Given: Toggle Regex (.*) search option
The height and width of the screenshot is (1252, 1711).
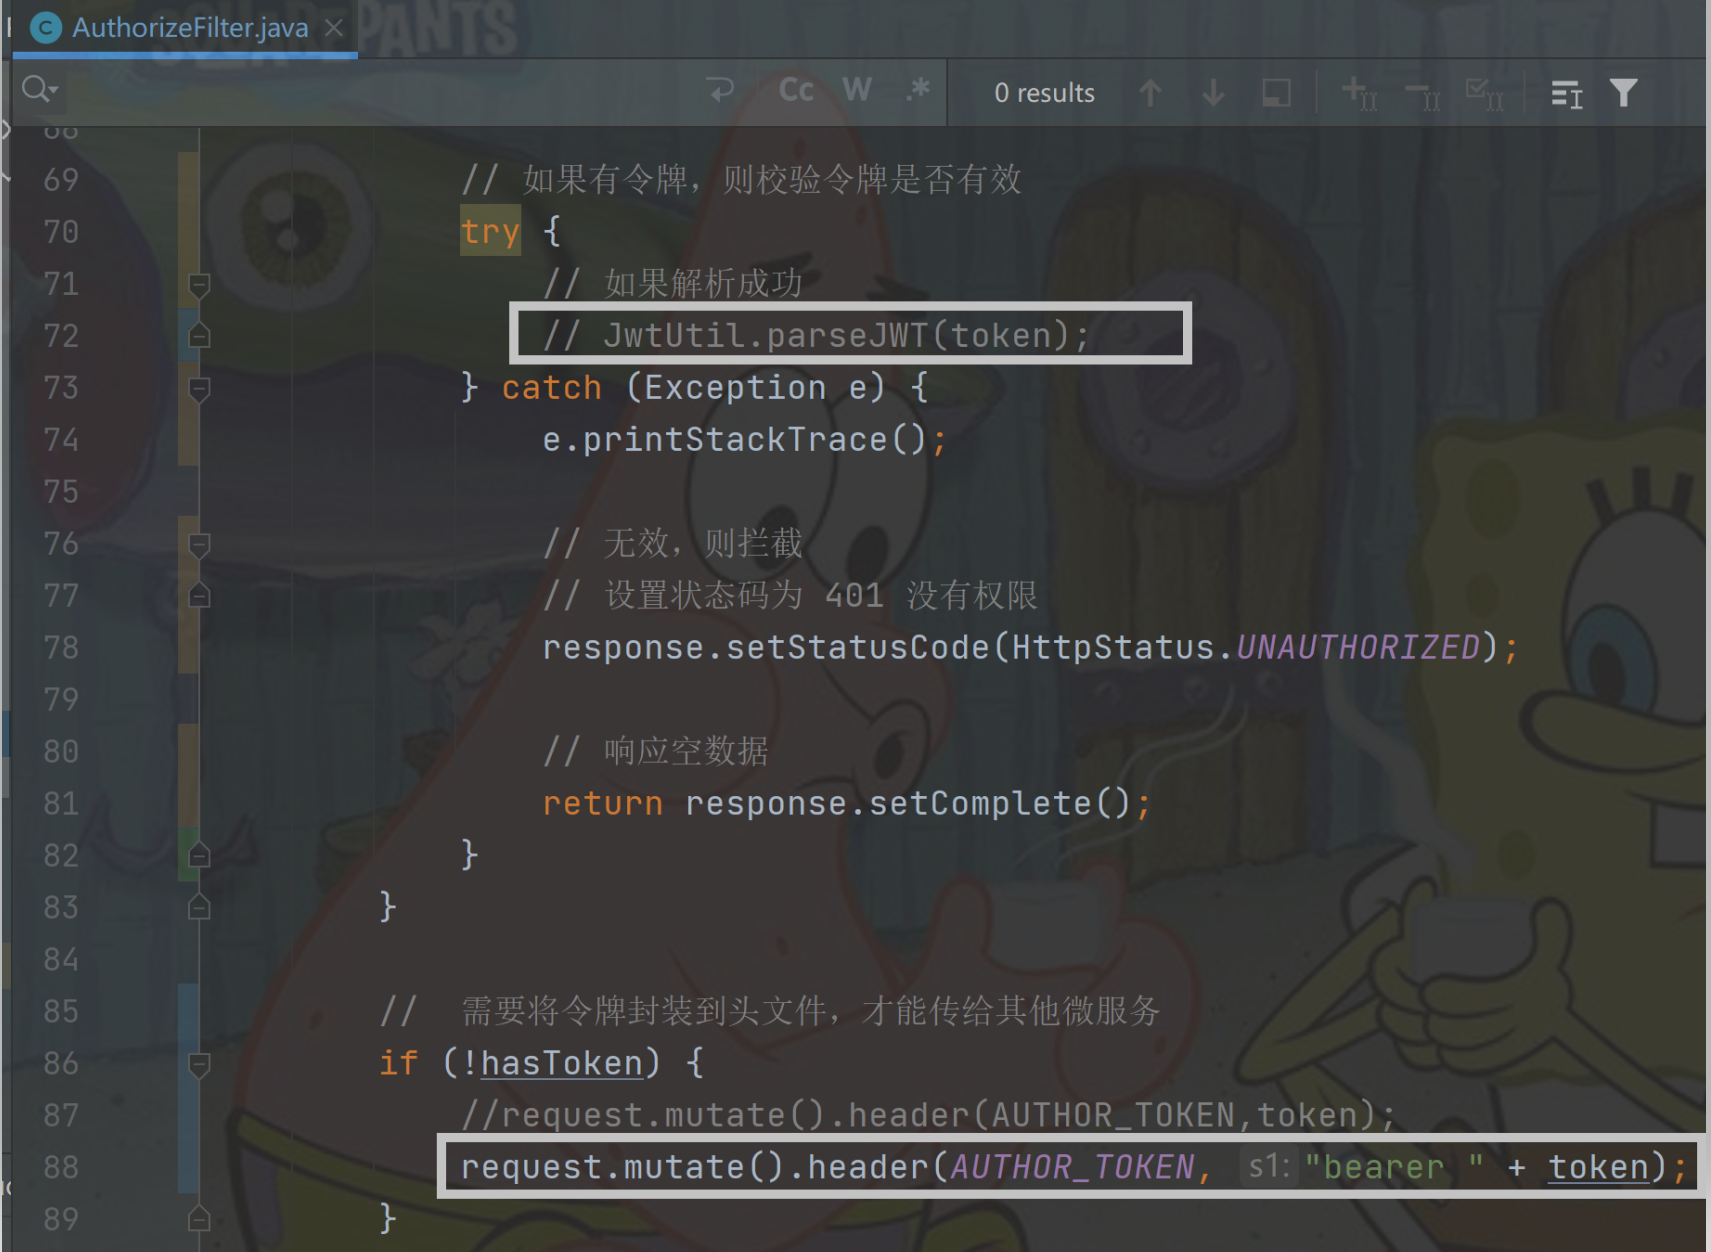Looking at the screenshot, I should coord(918,90).
